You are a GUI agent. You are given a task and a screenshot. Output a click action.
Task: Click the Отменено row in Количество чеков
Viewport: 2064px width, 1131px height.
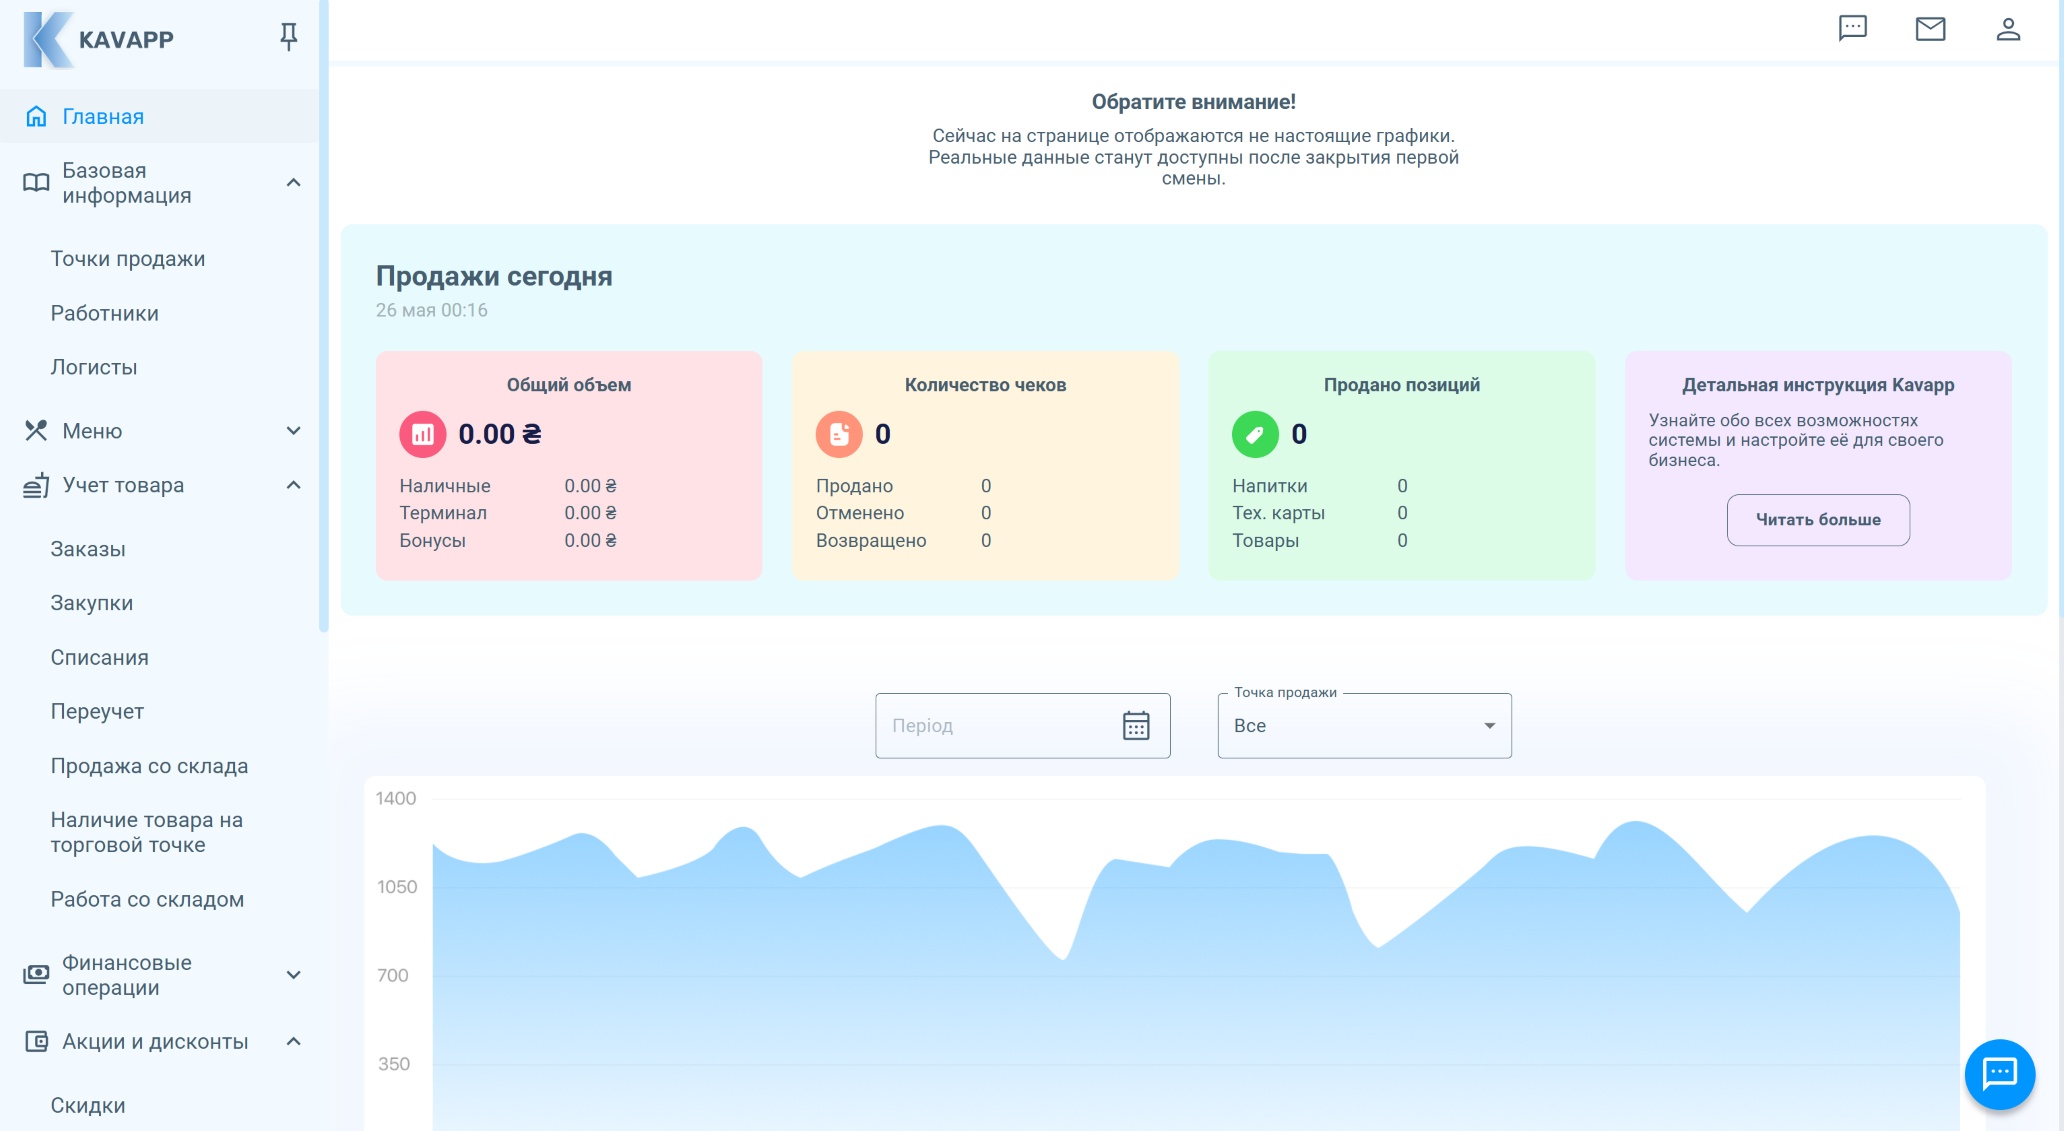[x=904, y=513]
